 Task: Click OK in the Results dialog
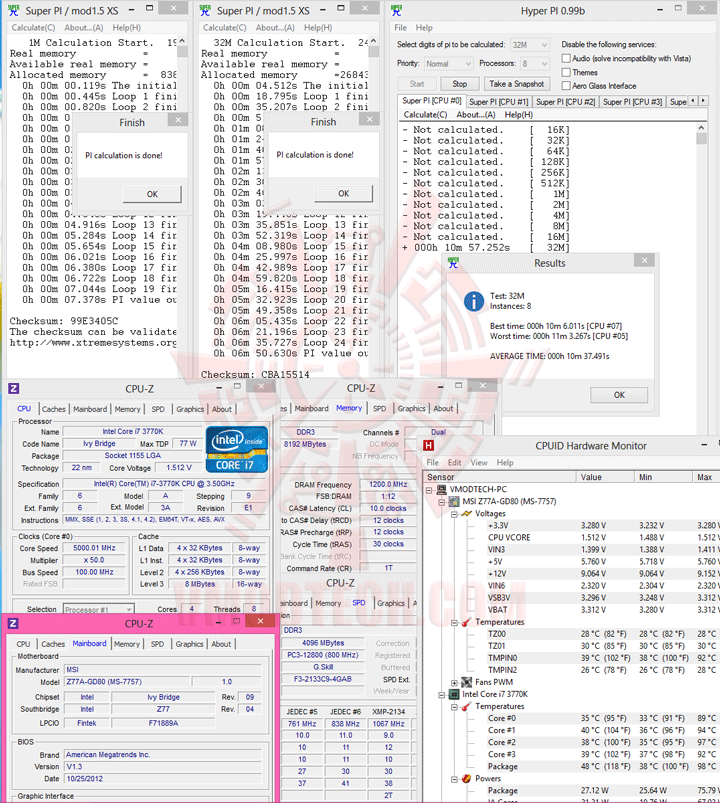[619, 395]
